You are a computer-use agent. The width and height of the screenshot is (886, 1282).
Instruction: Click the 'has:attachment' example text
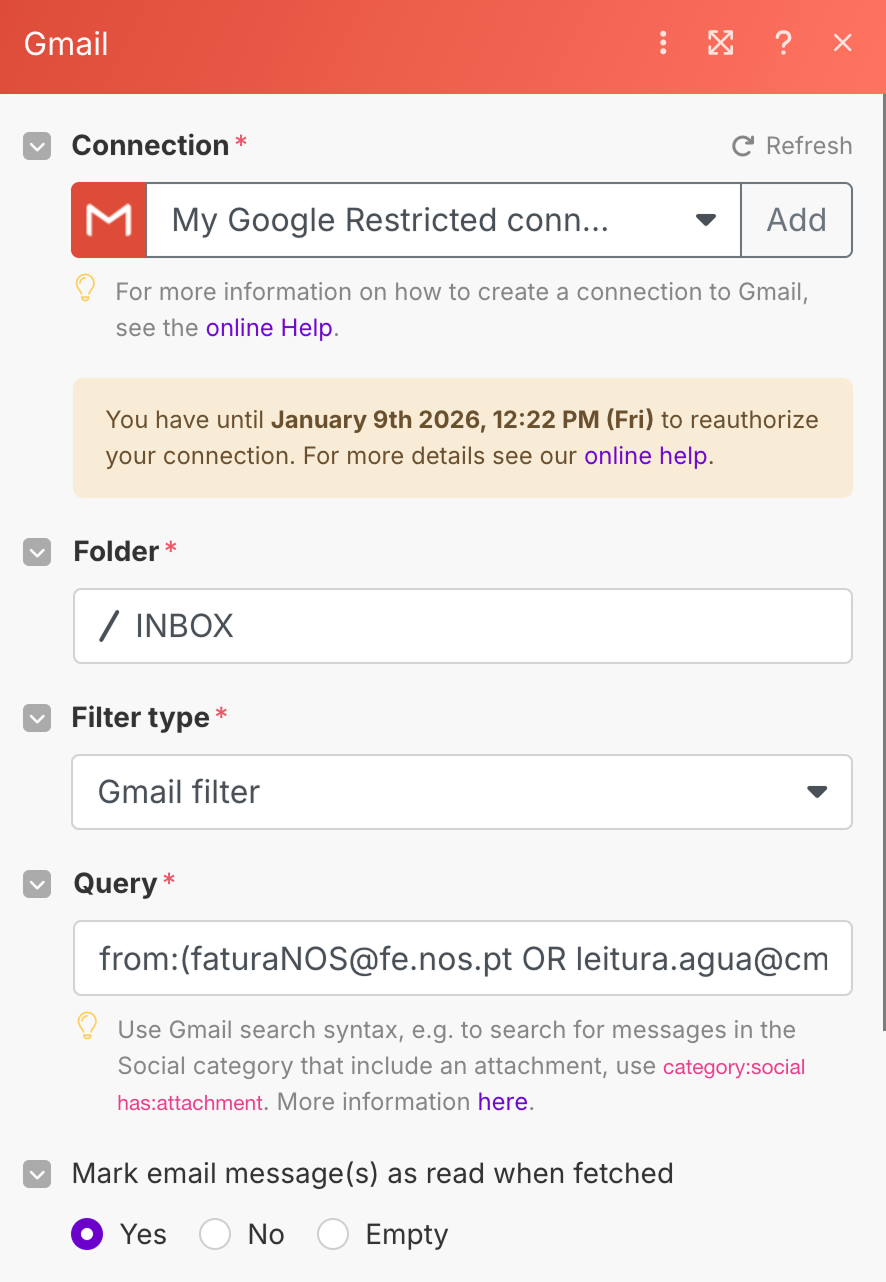[190, 1103]
